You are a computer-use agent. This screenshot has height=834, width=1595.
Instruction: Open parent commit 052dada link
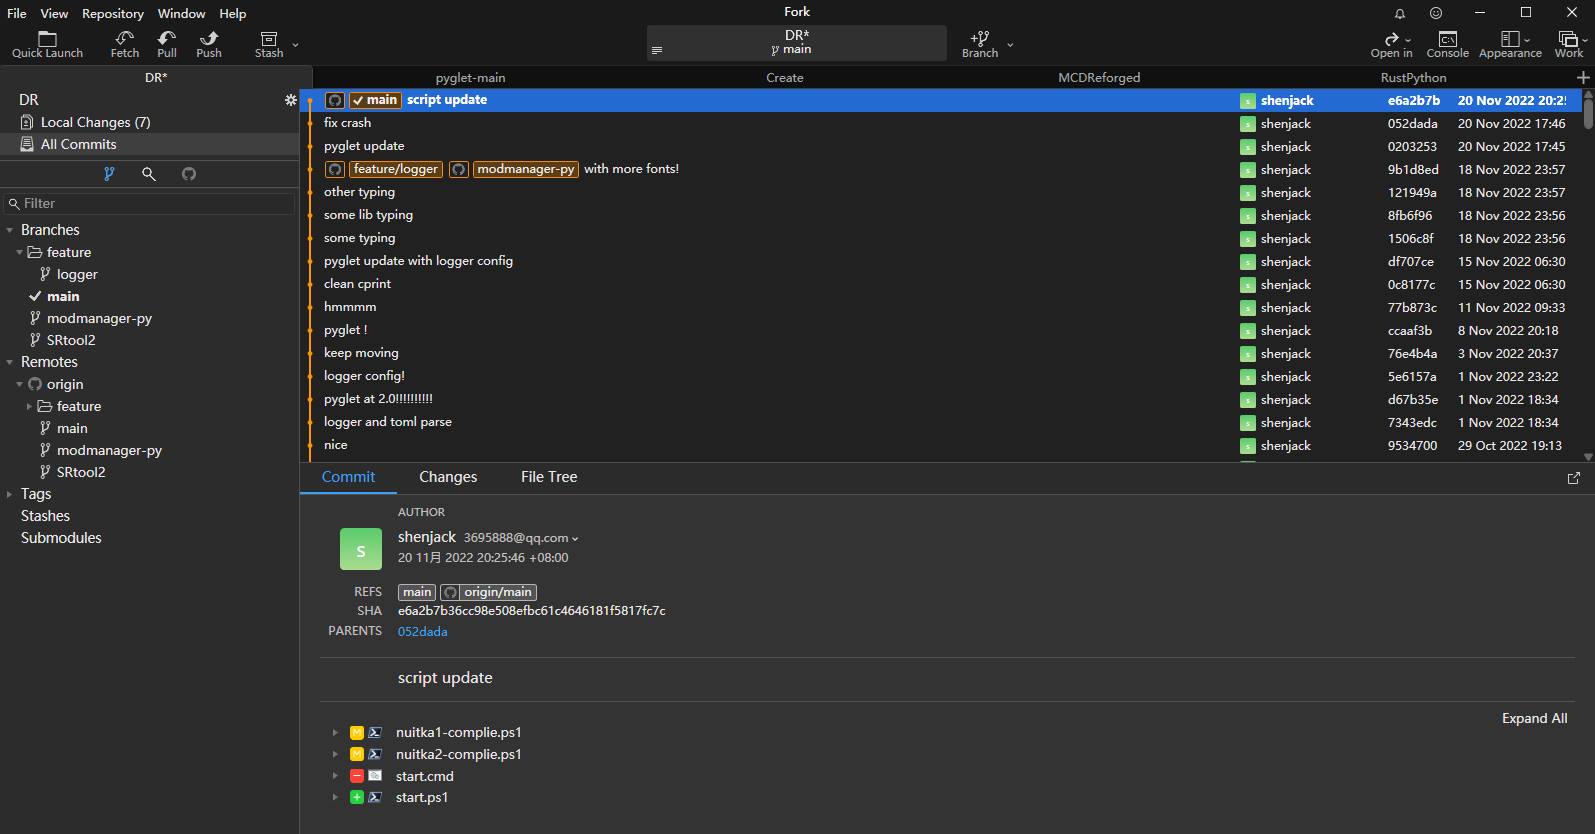point(422,631)
